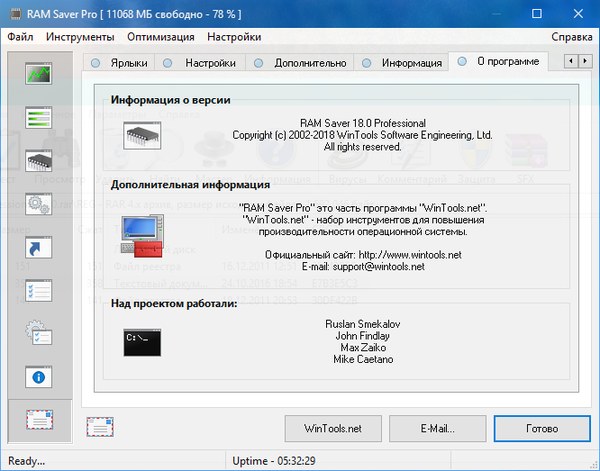Switch to the Ярлыки tab
600x471 pixels.
click(x=120, y=63)
